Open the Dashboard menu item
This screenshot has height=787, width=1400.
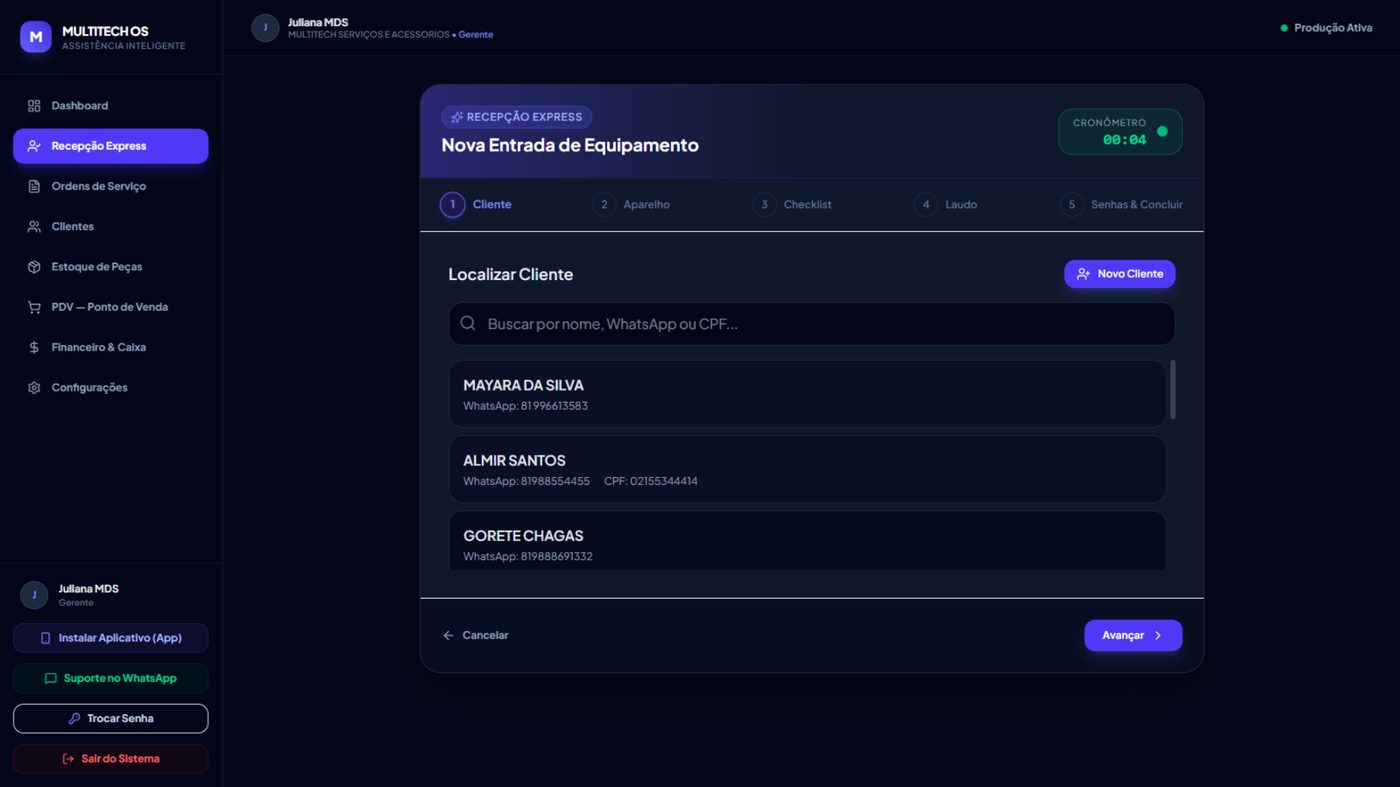111,106
